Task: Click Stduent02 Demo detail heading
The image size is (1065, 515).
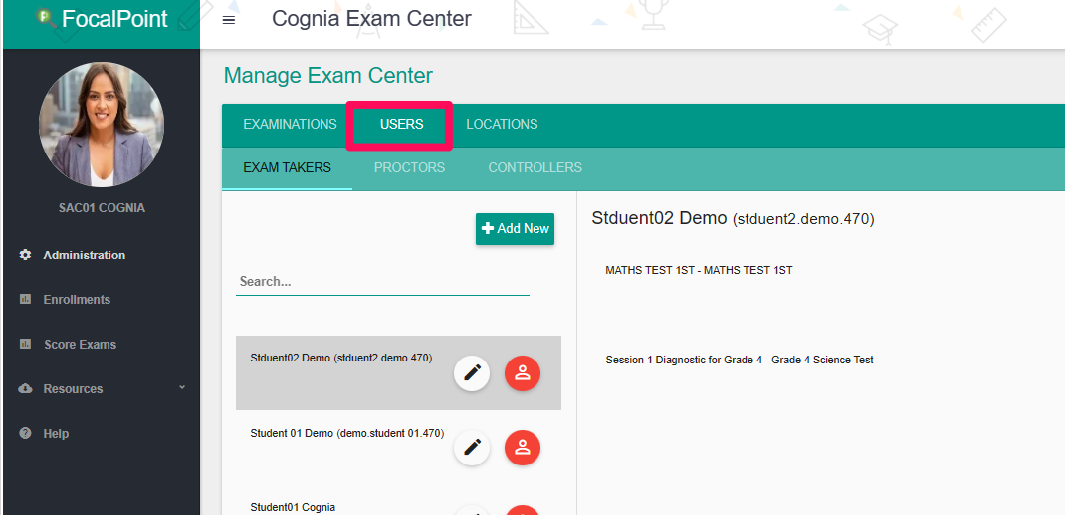Action: pos(733,218)
